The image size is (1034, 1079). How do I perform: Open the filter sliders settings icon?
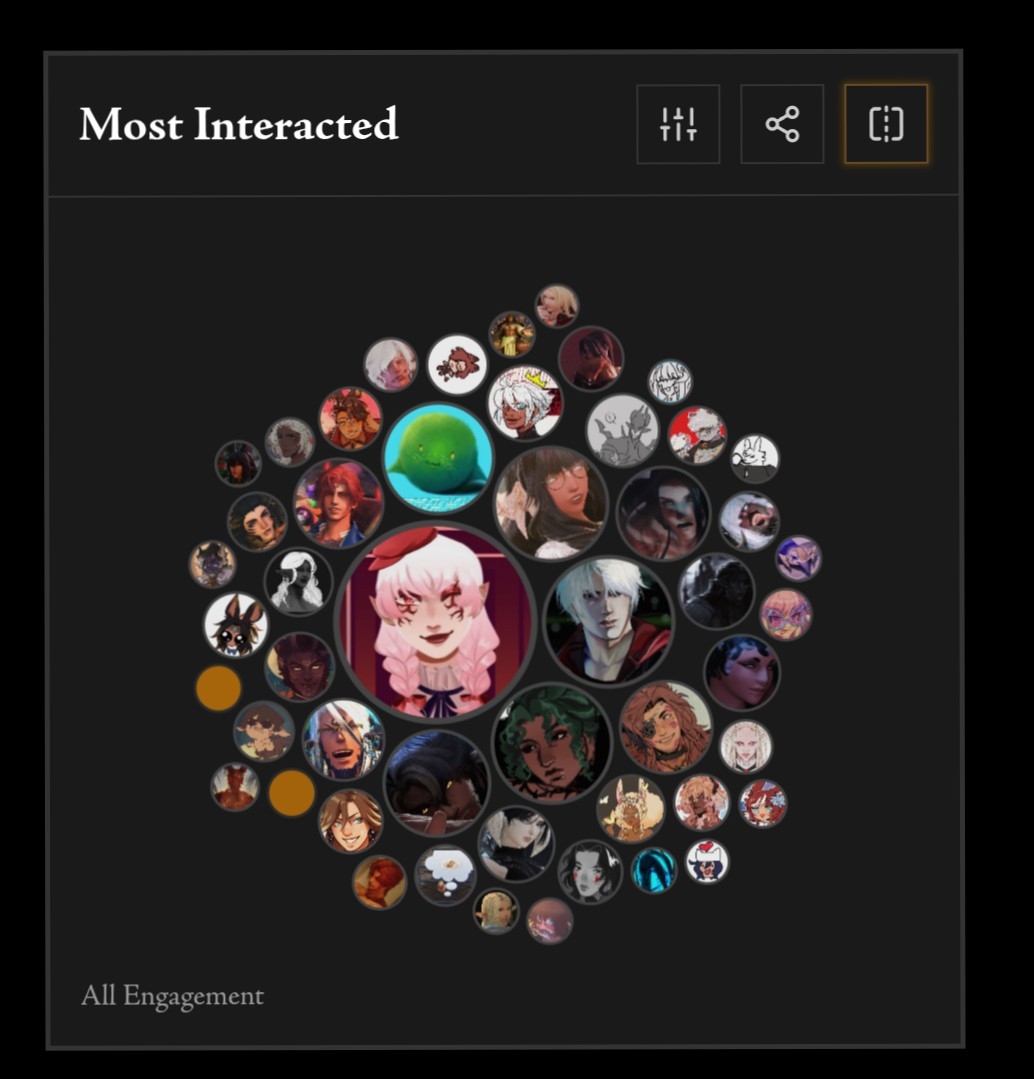click(x=678, y=125)
